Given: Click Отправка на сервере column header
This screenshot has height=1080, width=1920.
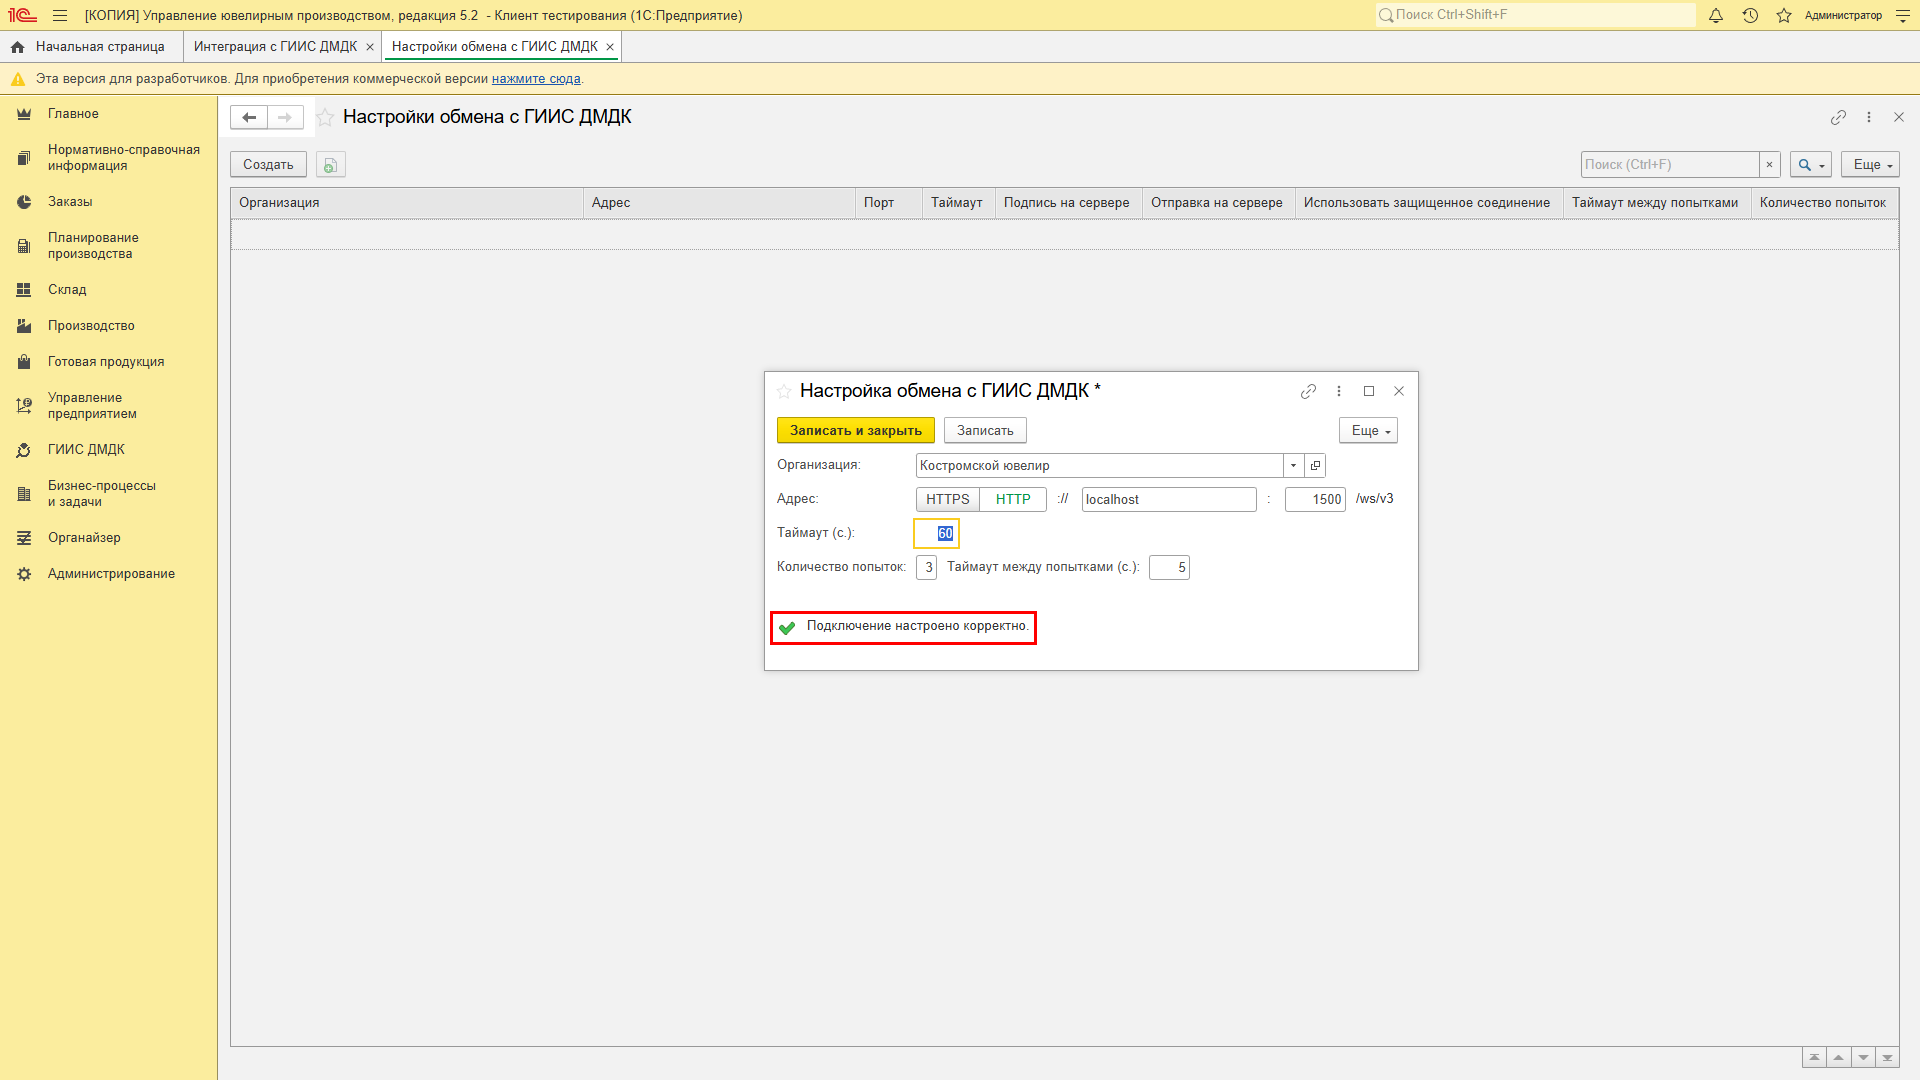Looking at the screenshot, I should pyautogui.click(x=1218, y=203).
